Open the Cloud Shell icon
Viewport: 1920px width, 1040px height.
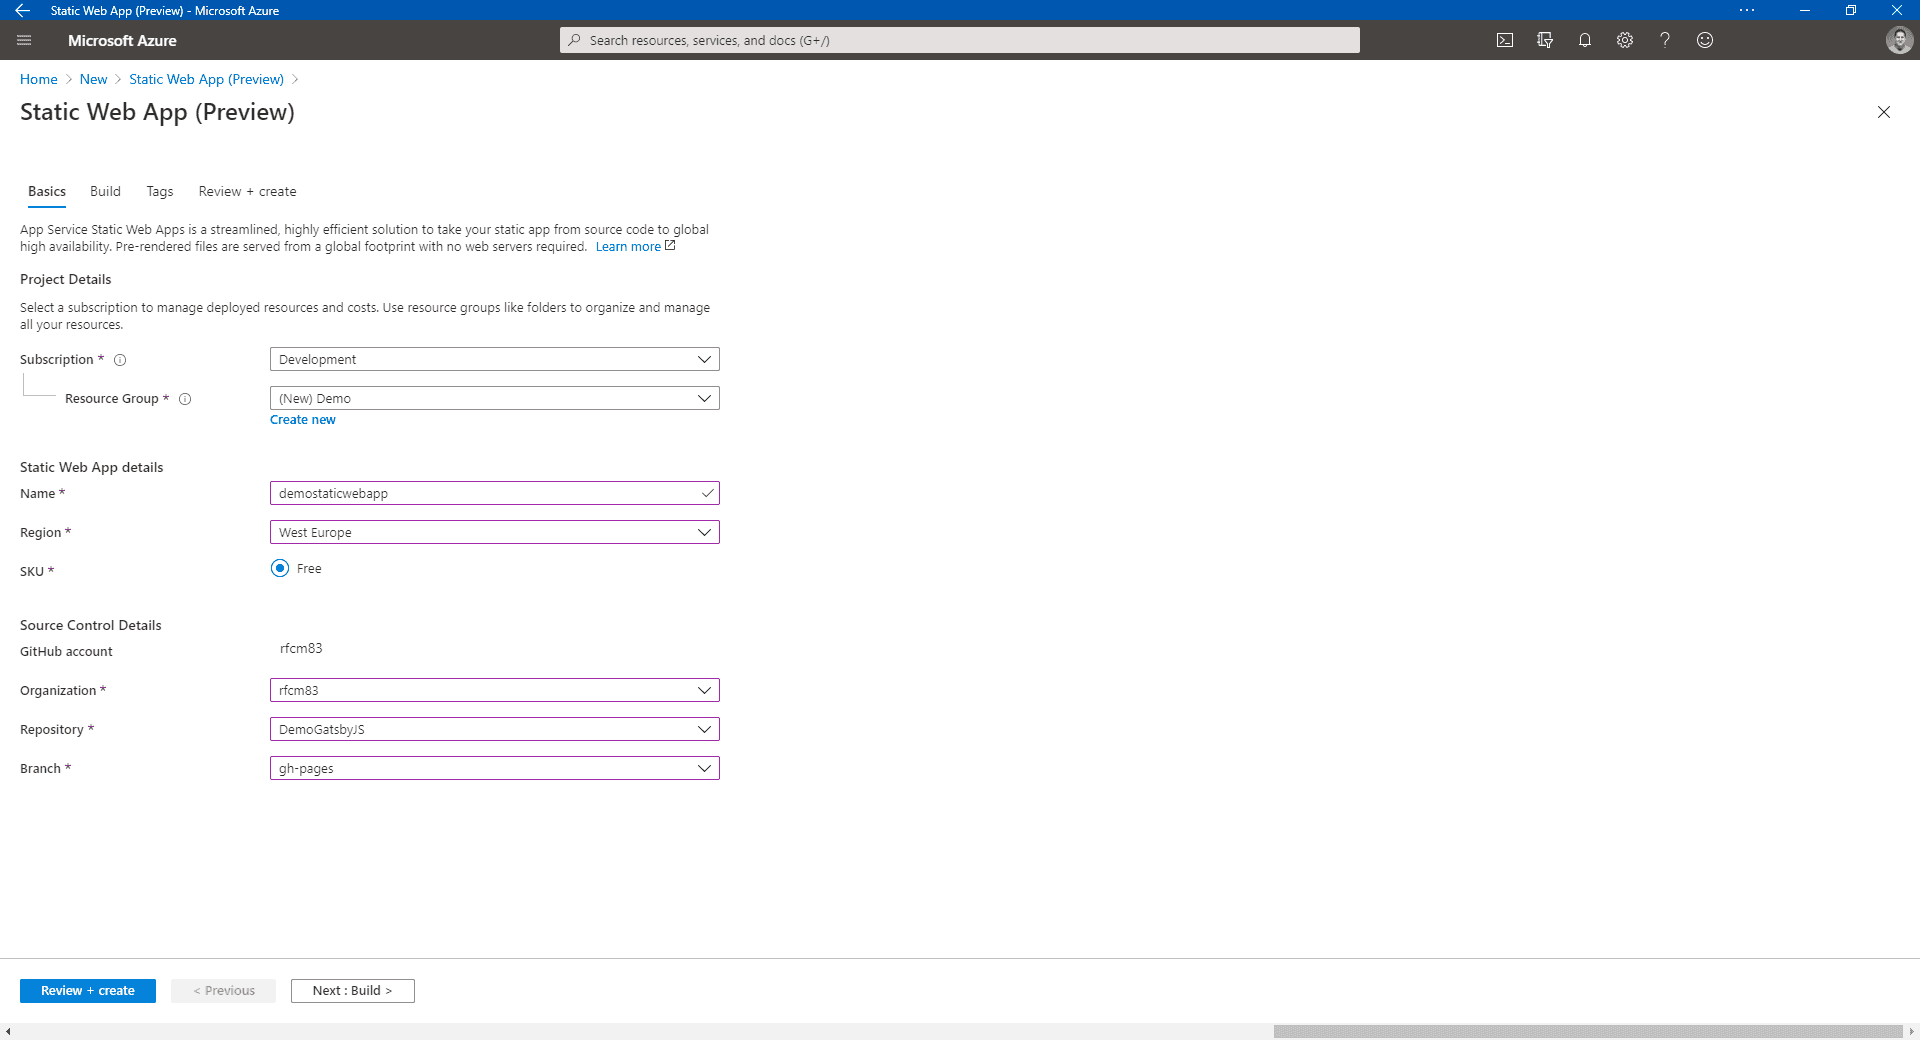[1505, 40]
